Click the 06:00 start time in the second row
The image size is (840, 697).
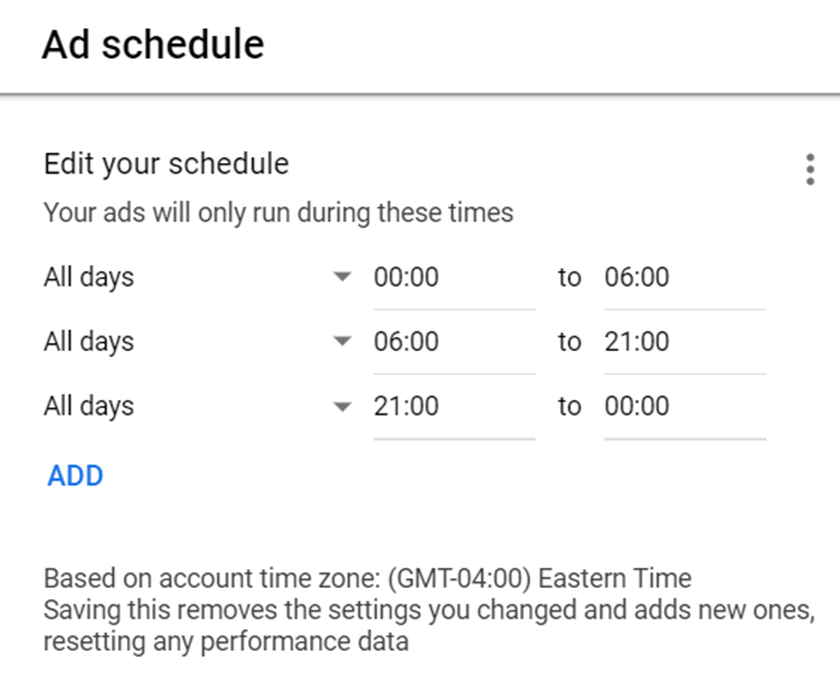click(406, 342)
